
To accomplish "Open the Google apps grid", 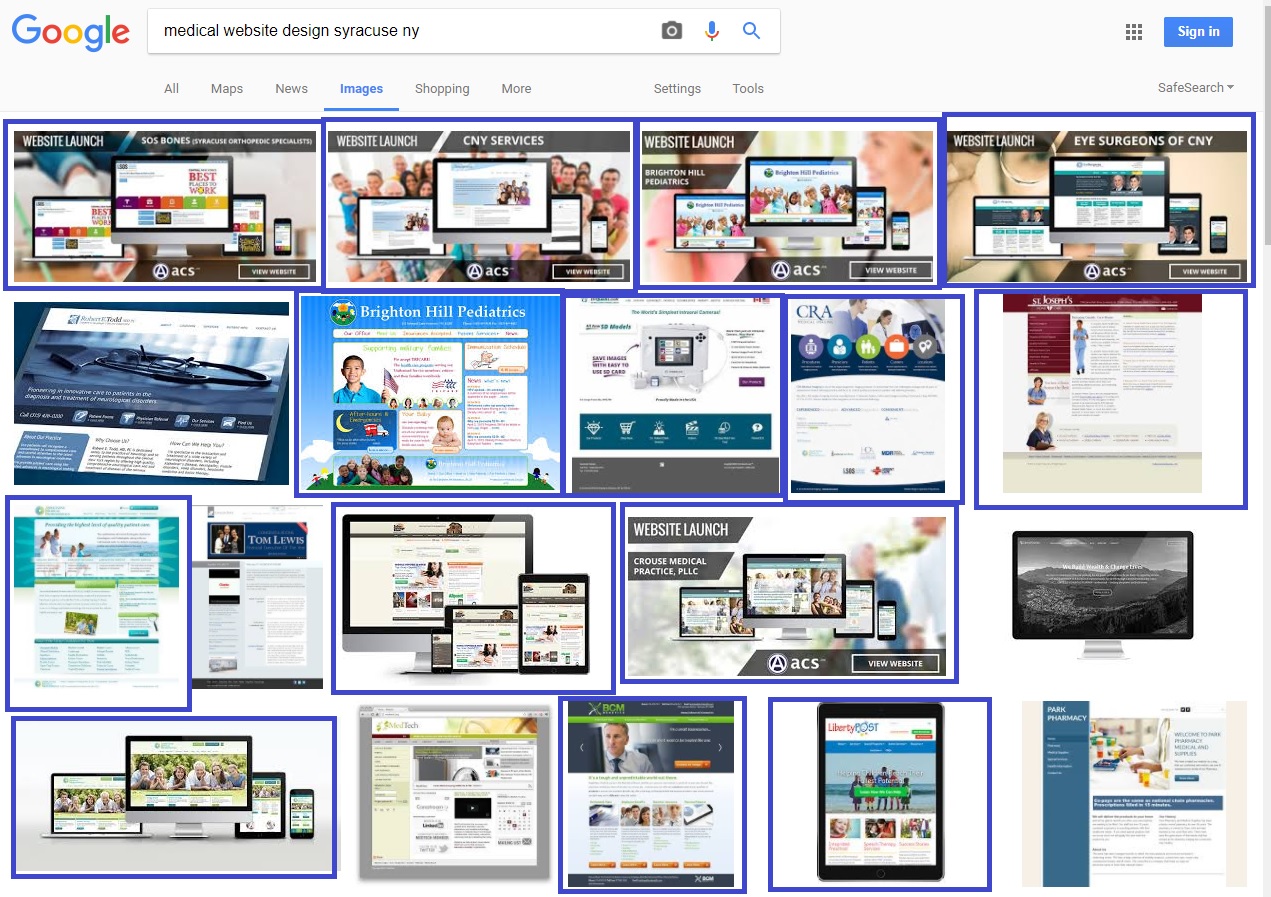I will tap(1134, 32).
